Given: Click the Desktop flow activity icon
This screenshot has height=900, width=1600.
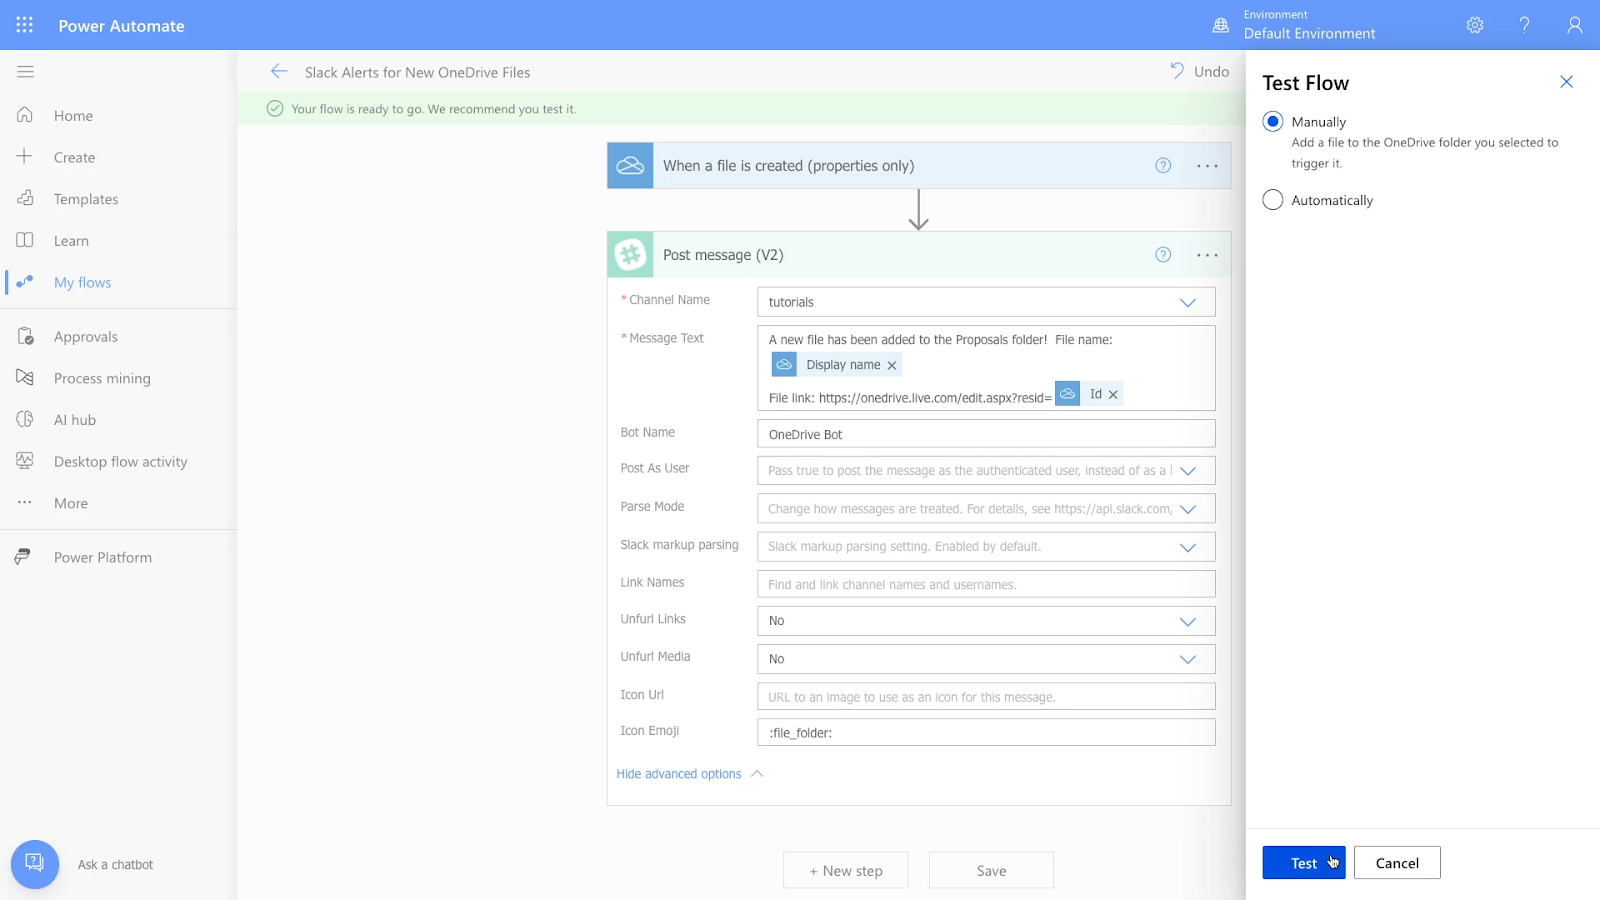Looking at the screenshot, I should (x=25, y=461).
